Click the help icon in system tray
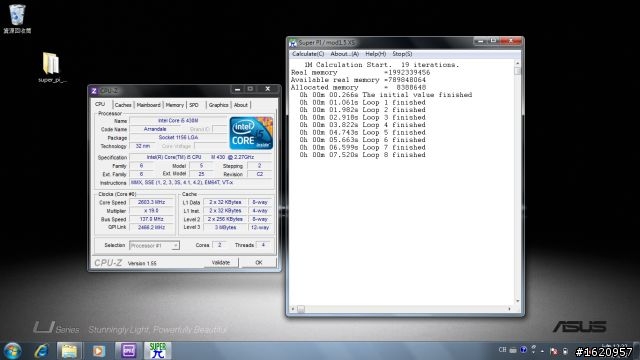 click(523, 350)
